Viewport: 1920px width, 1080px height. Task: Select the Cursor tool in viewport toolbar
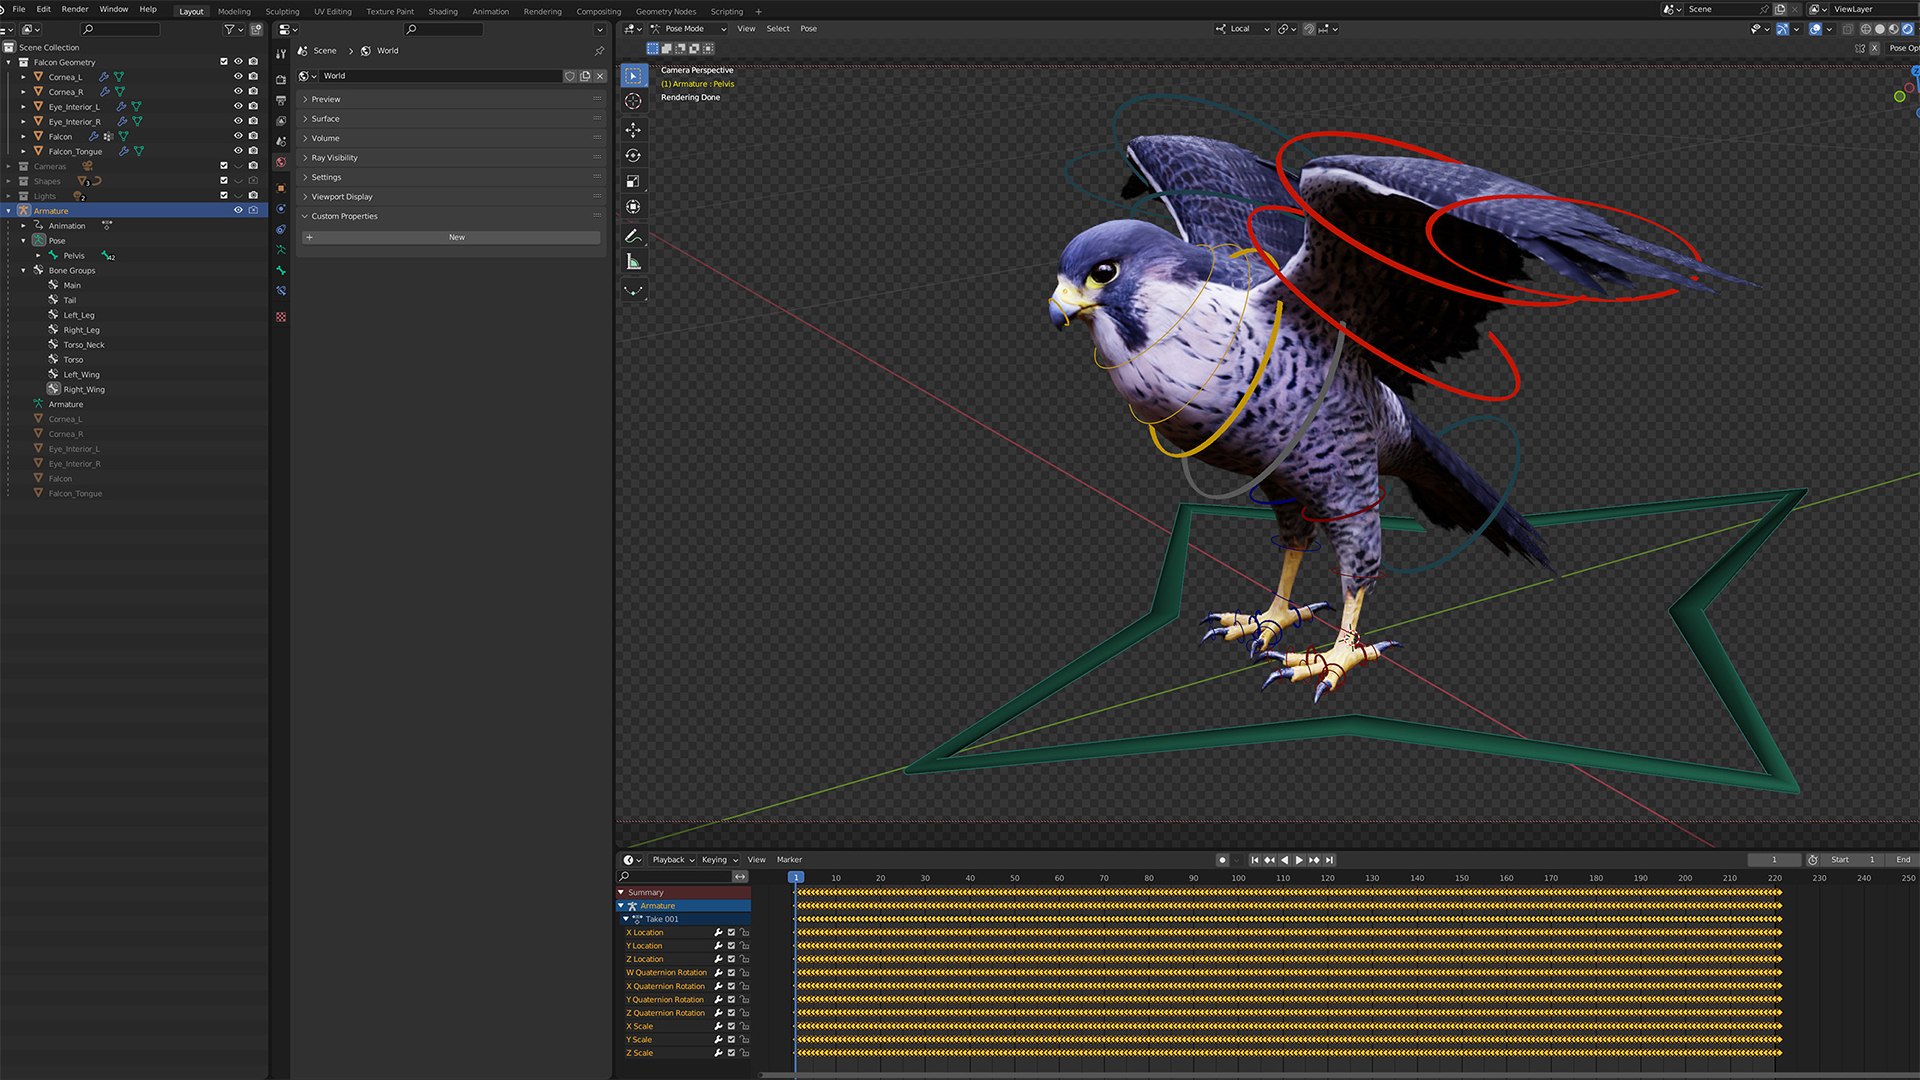coord(633,101)
